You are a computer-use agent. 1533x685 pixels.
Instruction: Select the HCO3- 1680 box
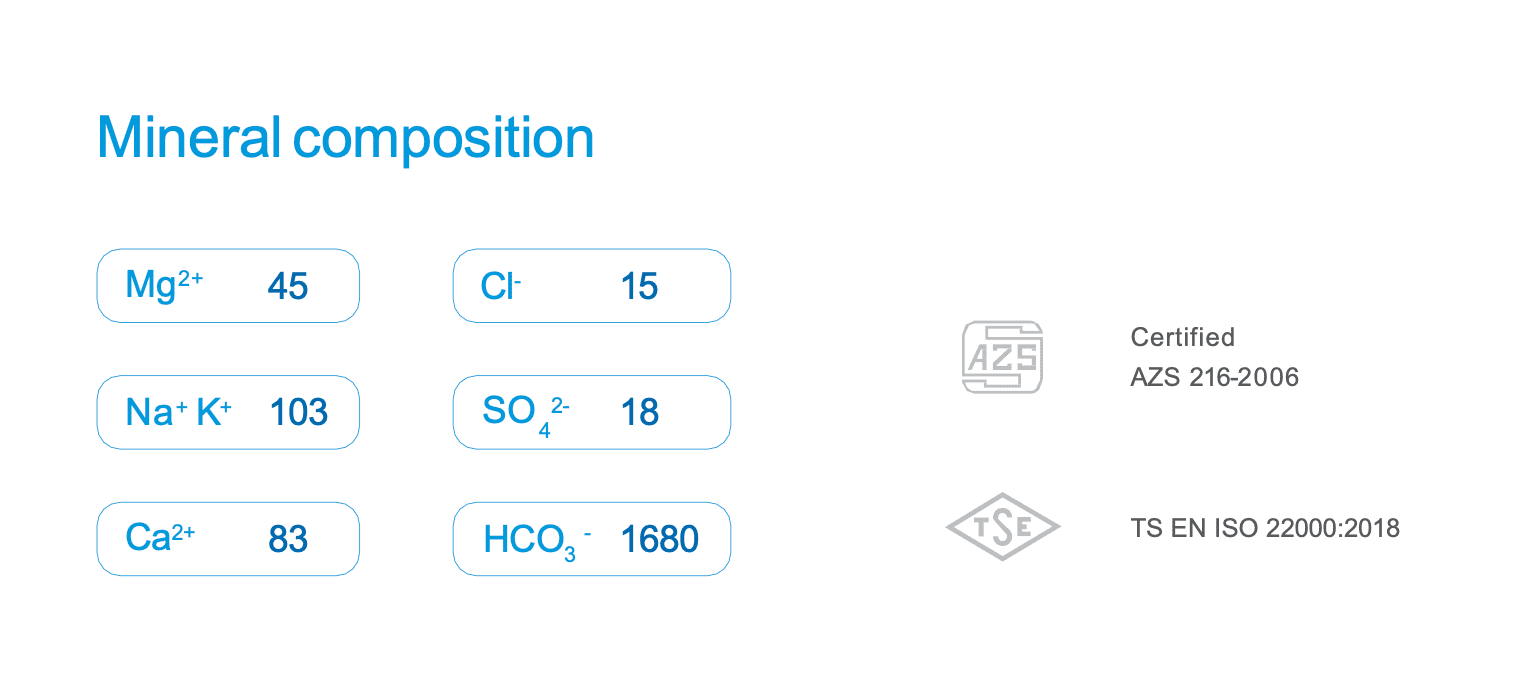point(591,539)
